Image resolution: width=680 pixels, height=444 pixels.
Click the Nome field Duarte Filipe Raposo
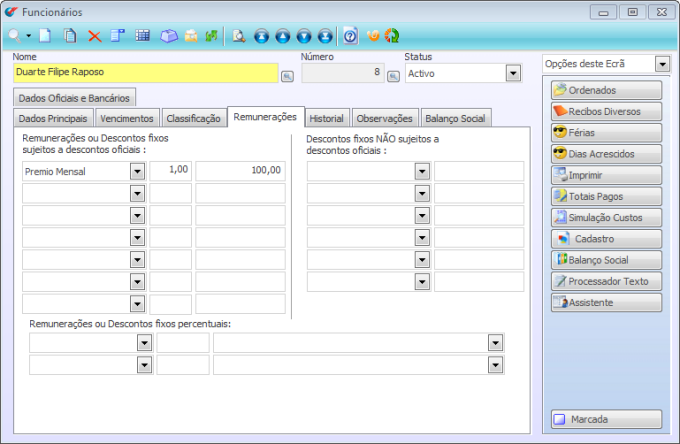(x=146, y=73)
